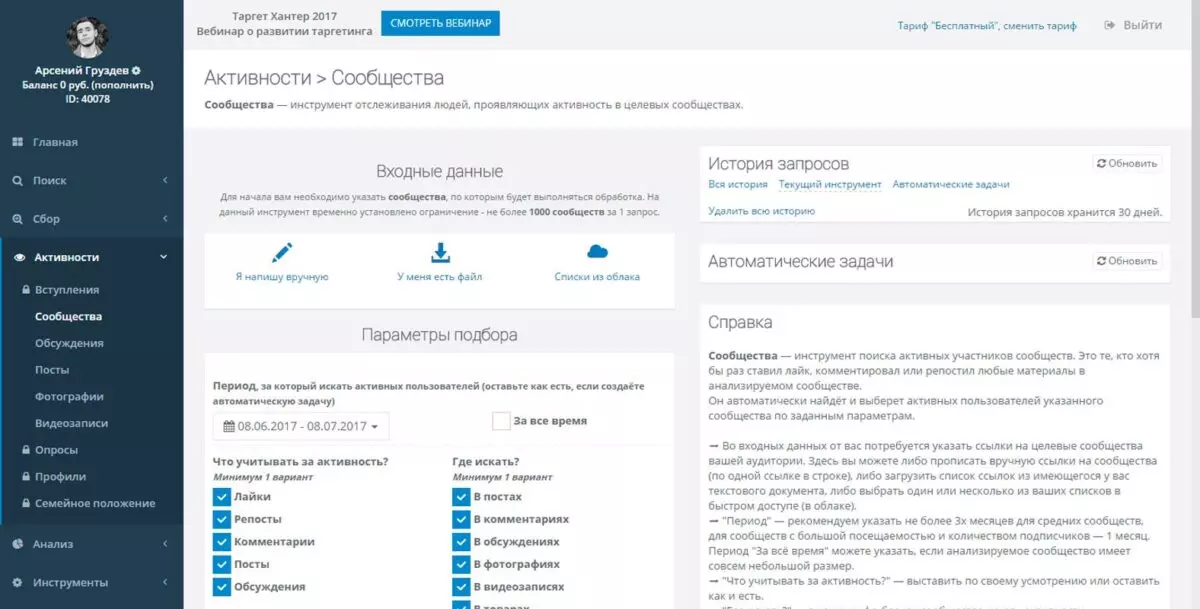Click the exit icon beside Выйти

(x=1110, y=25)
